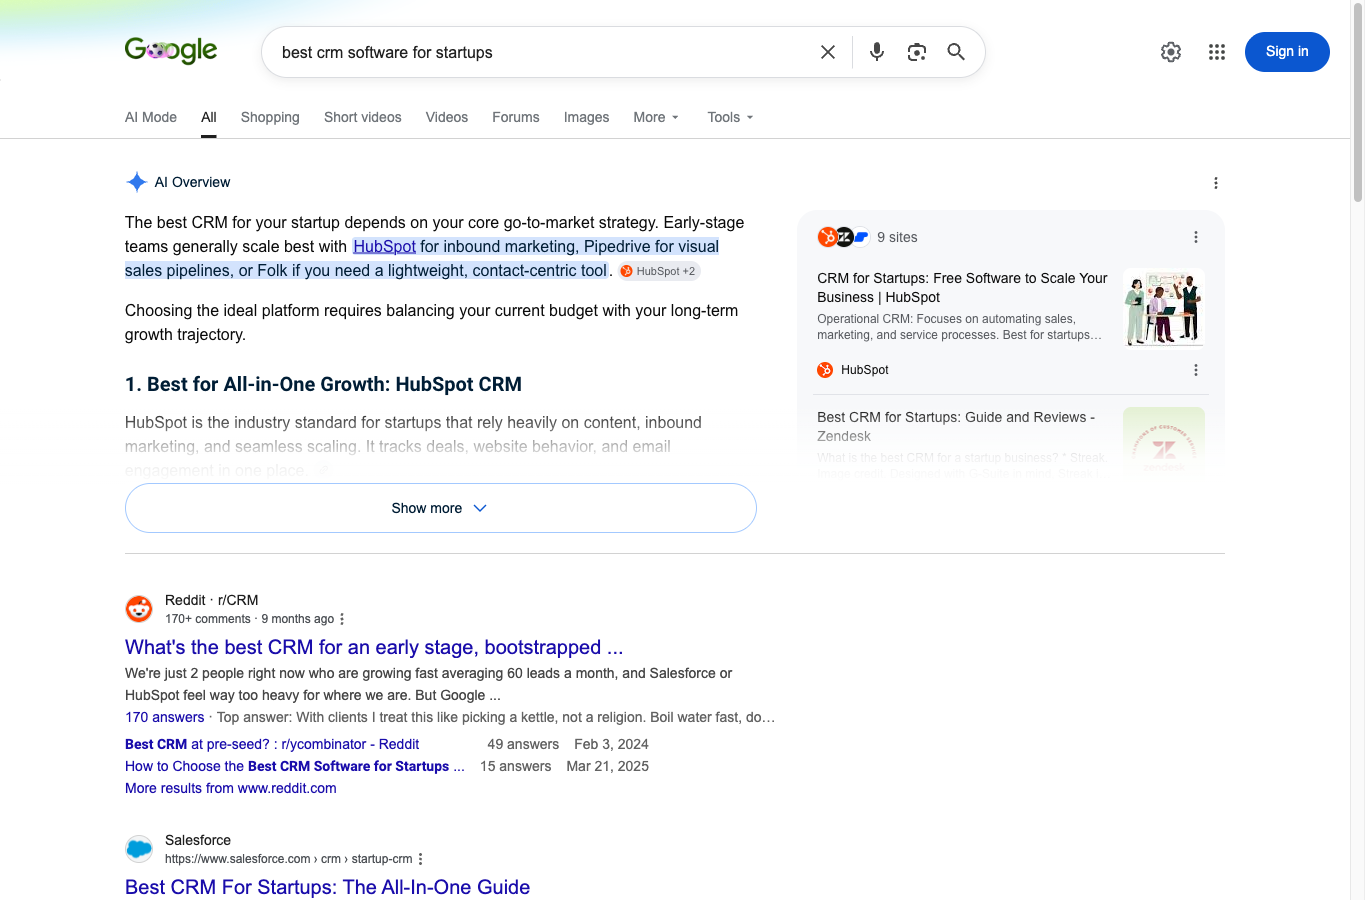1365x900 pixels.
Task: Open the 9 sites panel three-dot menu
Action: tap(1196, 237)
